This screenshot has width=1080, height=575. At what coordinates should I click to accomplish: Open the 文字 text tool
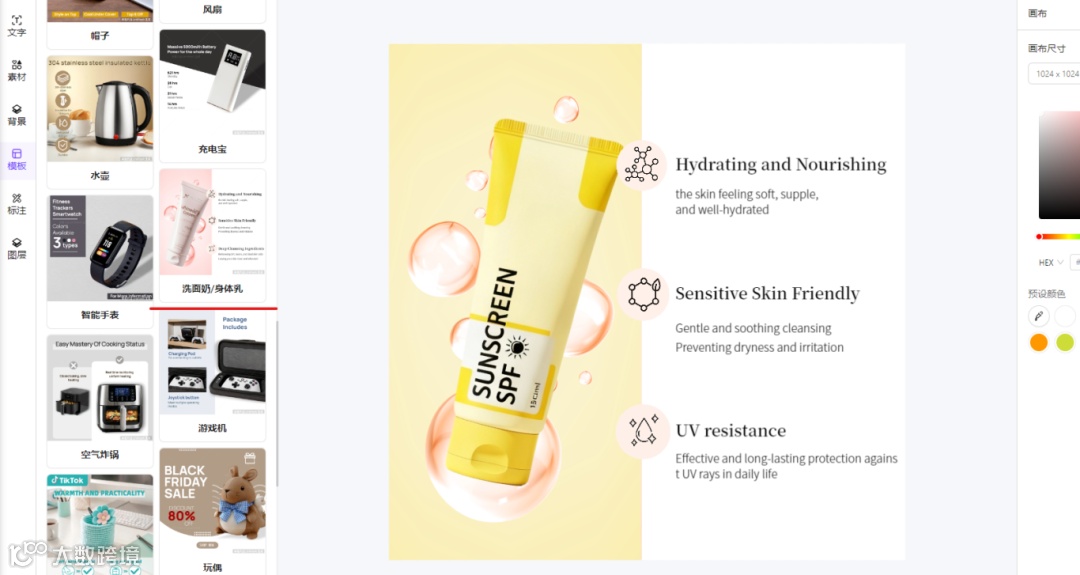(17, 26)
